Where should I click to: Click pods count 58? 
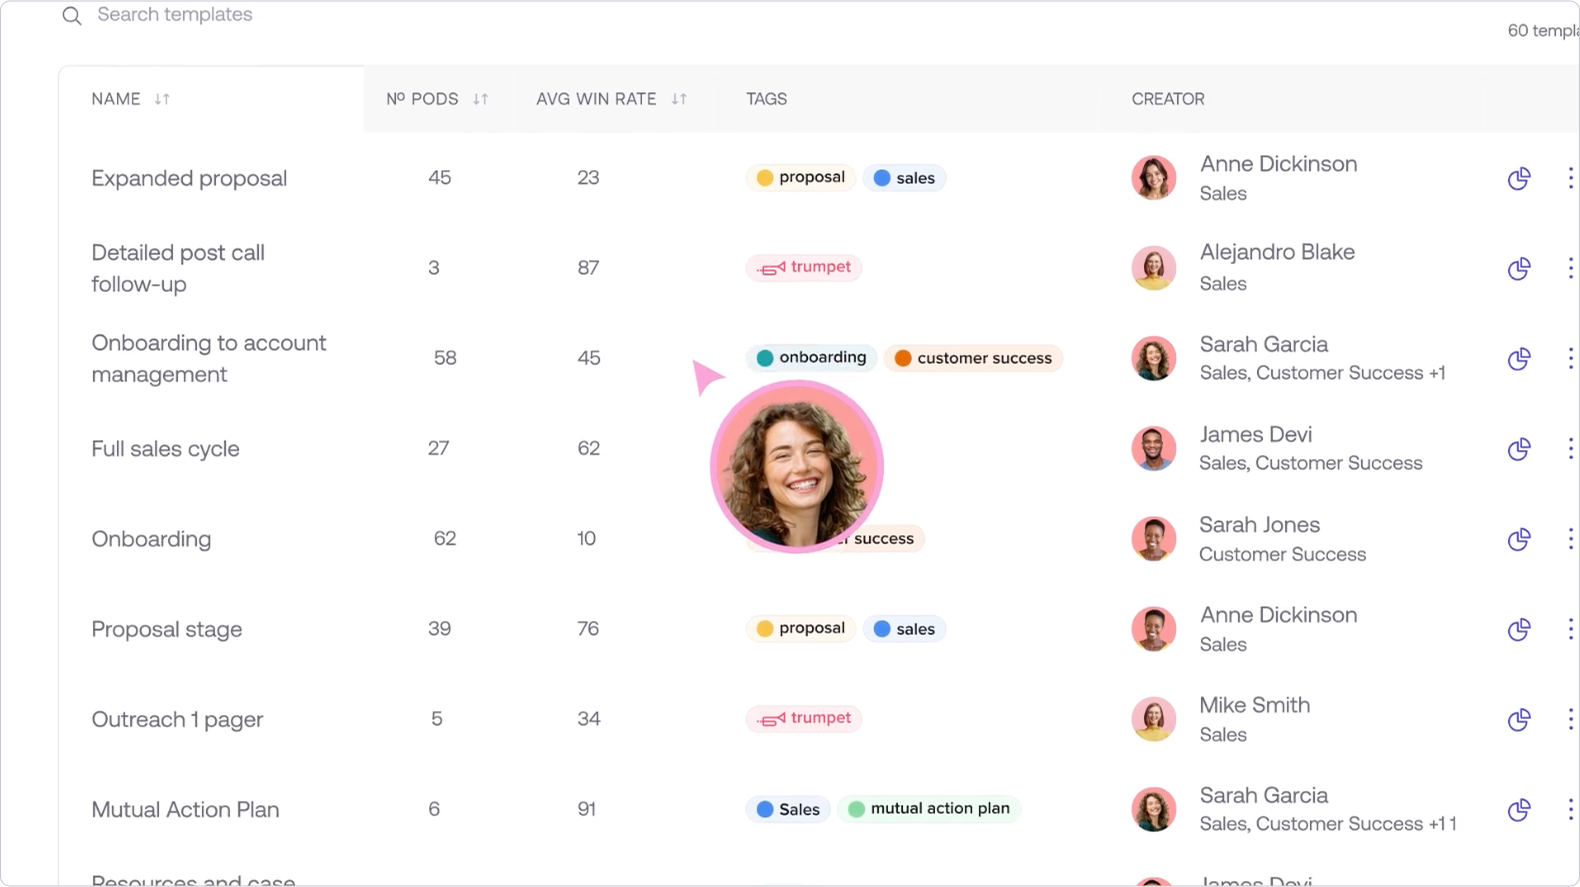coord(445,358)
